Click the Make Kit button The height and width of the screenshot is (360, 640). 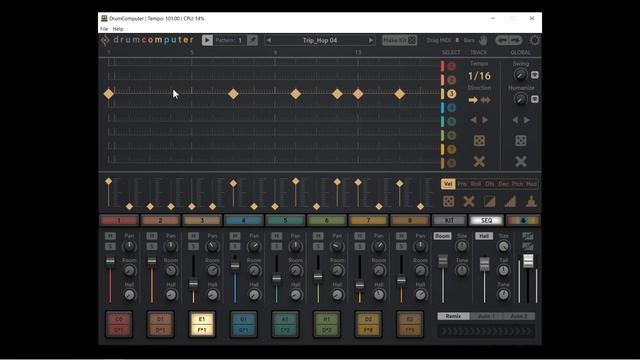[x=399, y=40]
